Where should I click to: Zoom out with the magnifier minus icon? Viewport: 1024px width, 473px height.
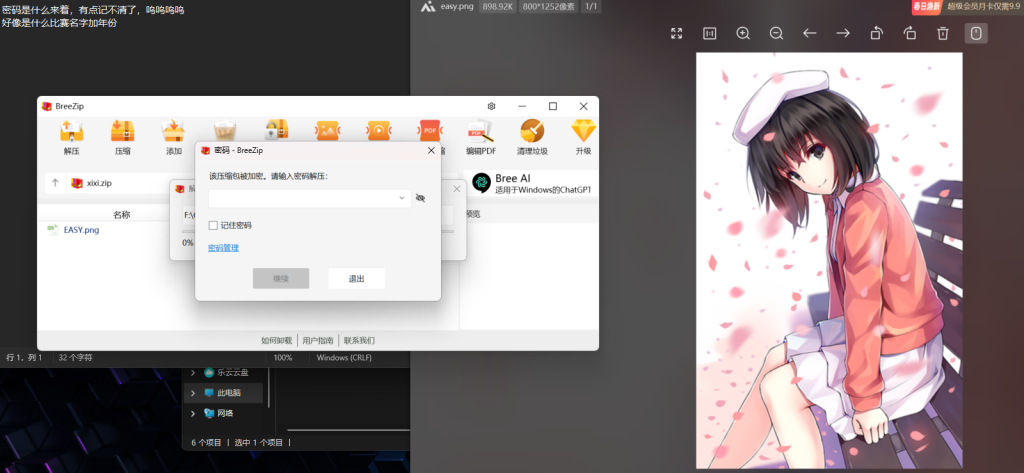coord(776,33)
